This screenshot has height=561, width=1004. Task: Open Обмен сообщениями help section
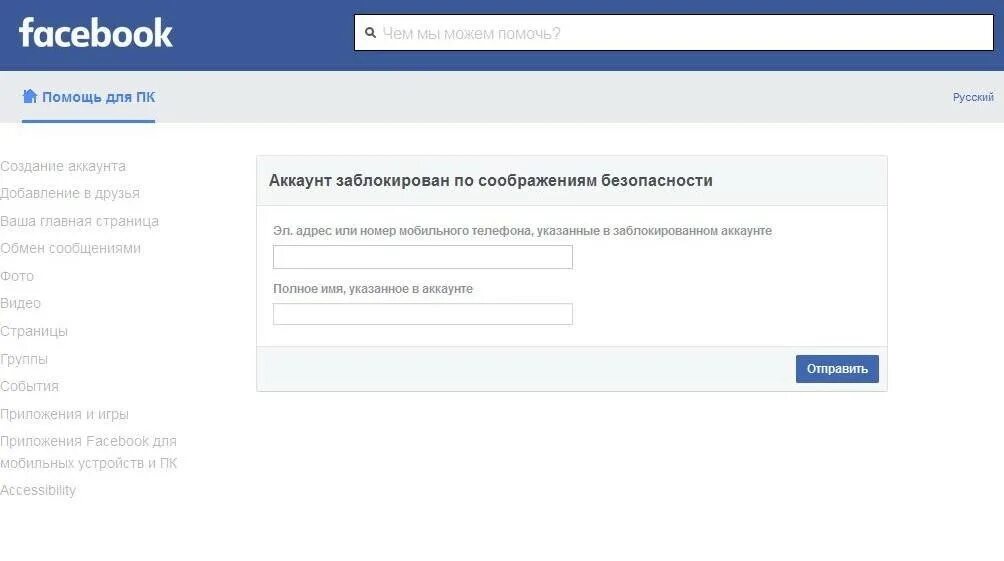pos(70,248)
